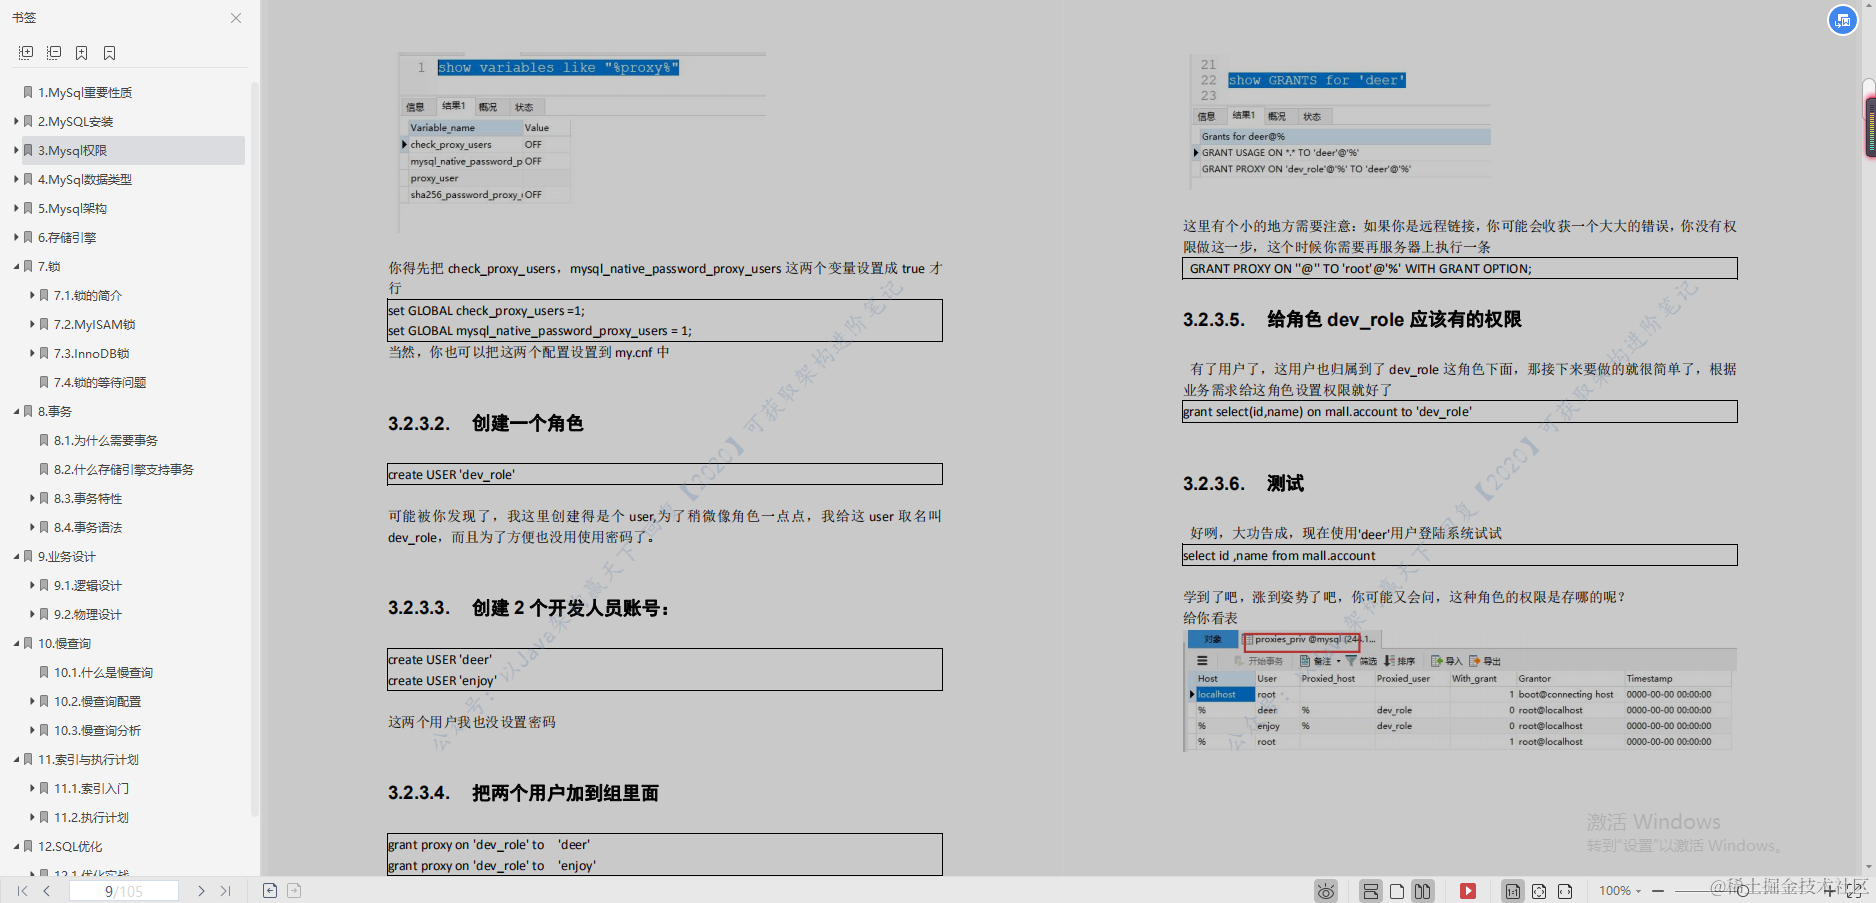Start slideshow presentation
Image resolution: width=1876 pixels, height=903 pixels.
click(1468, 891)
